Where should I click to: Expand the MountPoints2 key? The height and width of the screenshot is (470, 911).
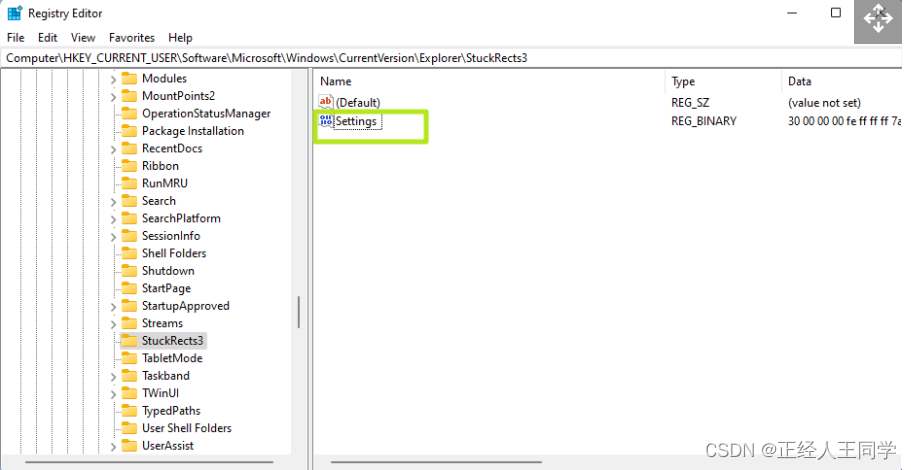click(x=113, y=97)
